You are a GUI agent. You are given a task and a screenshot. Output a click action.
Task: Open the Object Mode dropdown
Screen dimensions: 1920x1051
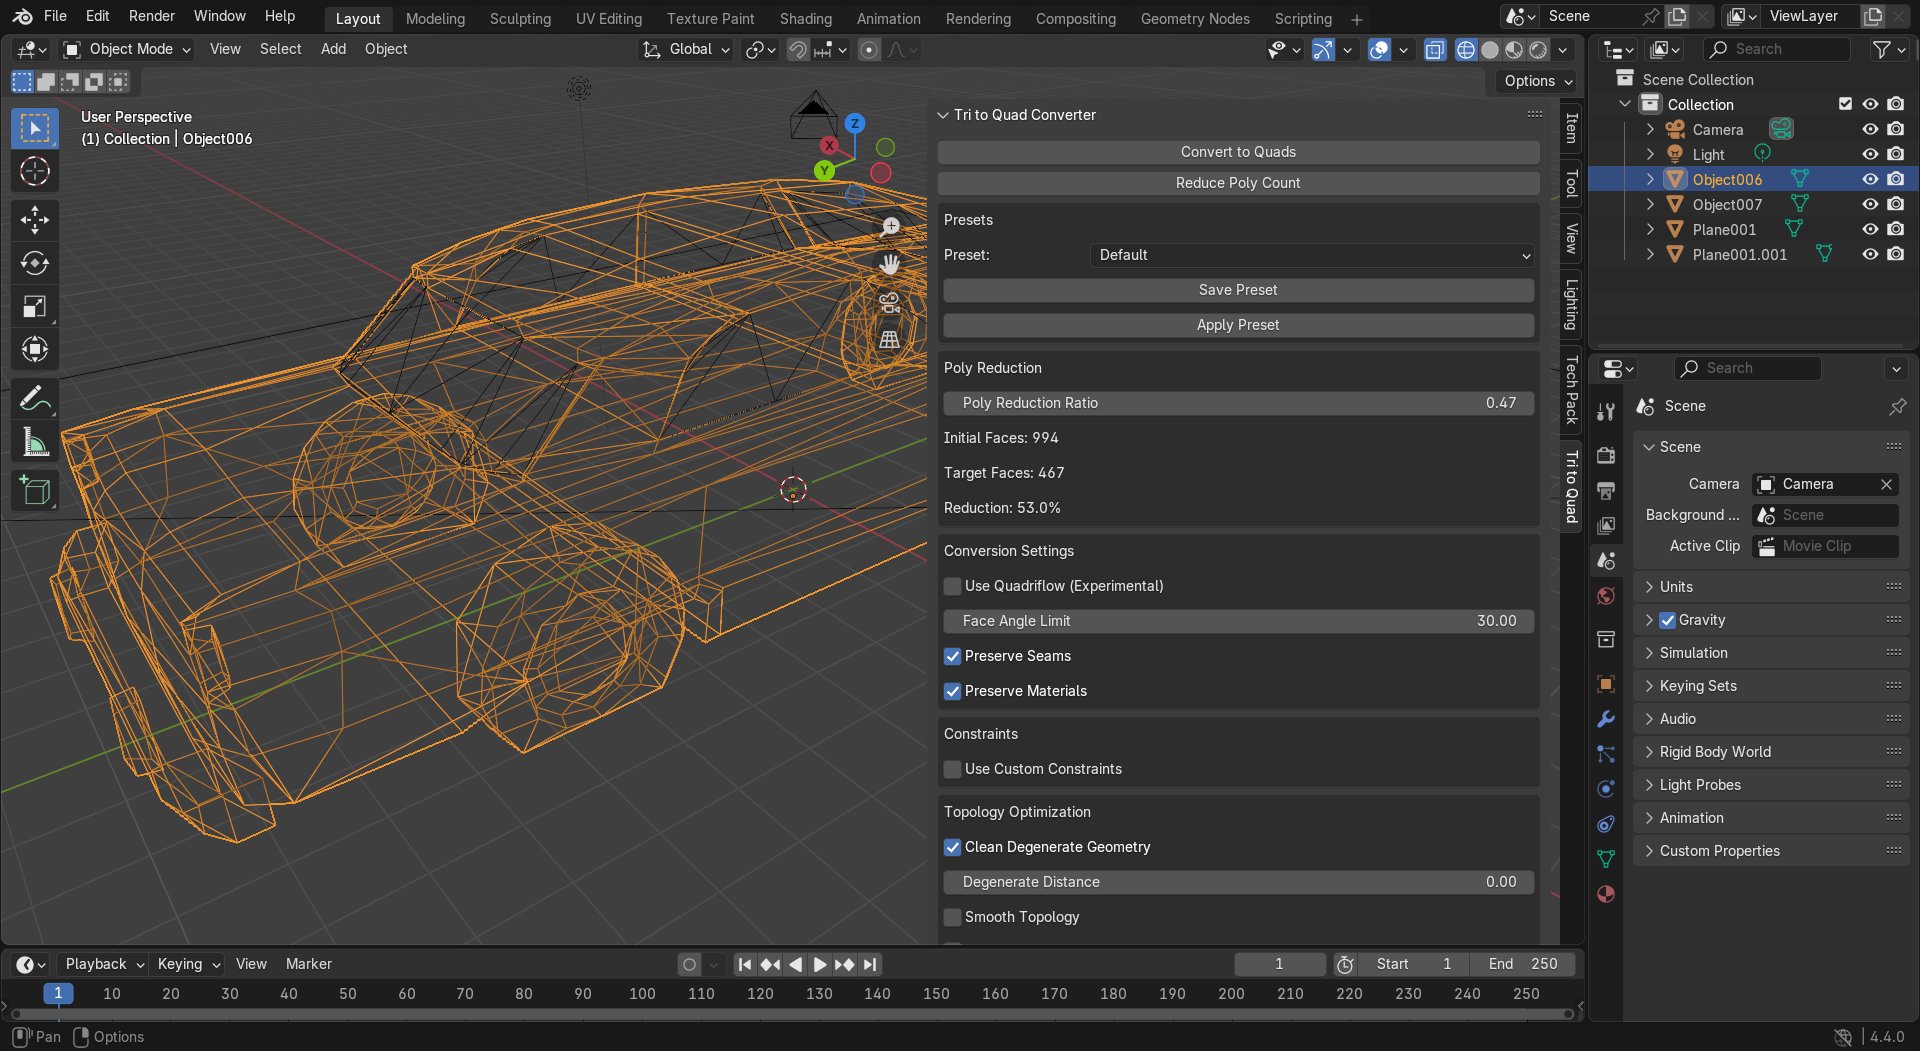click(x=125, y=48)
